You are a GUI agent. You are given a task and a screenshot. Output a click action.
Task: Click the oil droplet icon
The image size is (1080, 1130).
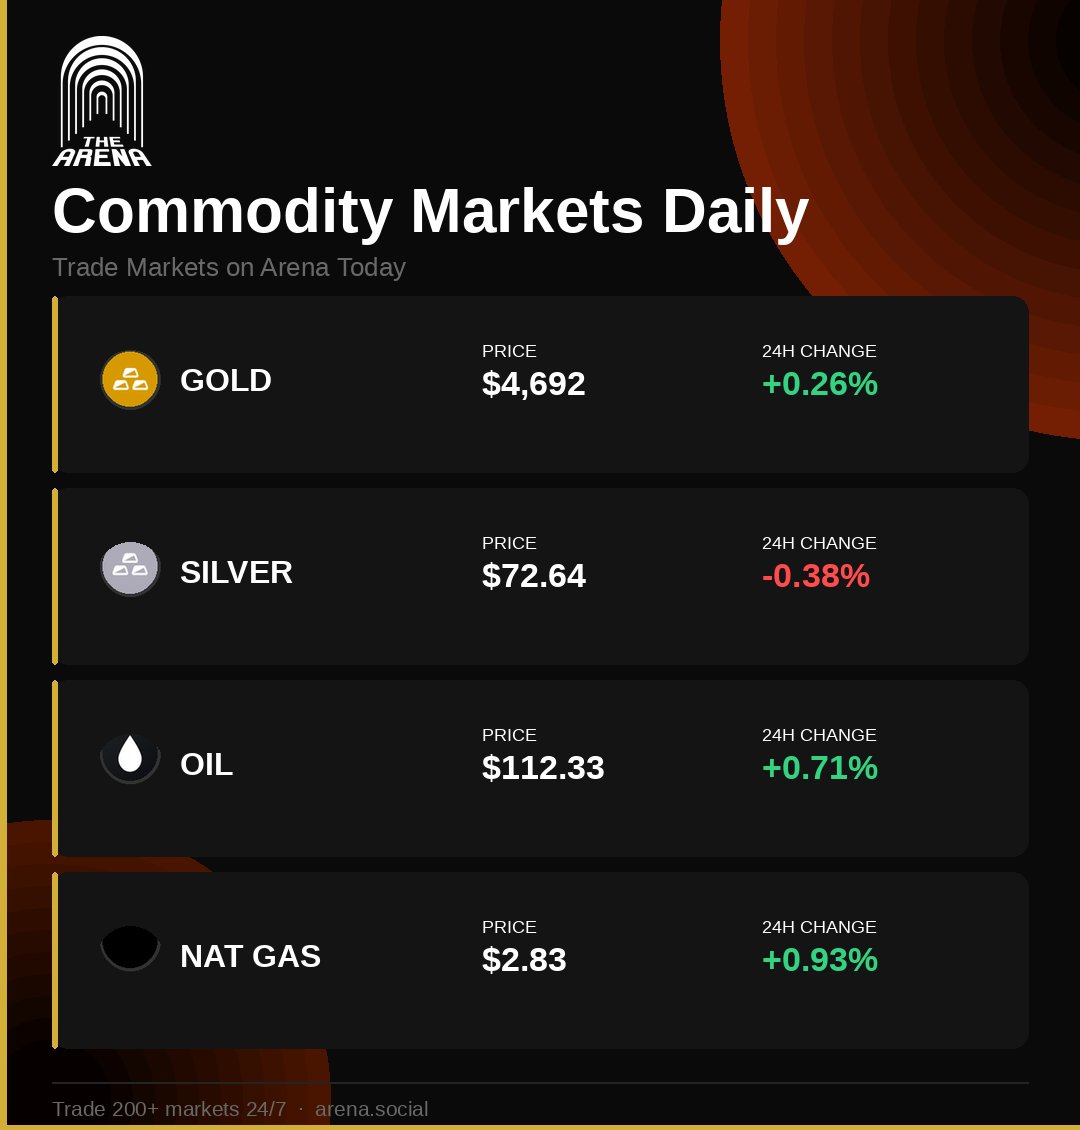(130, 756)
